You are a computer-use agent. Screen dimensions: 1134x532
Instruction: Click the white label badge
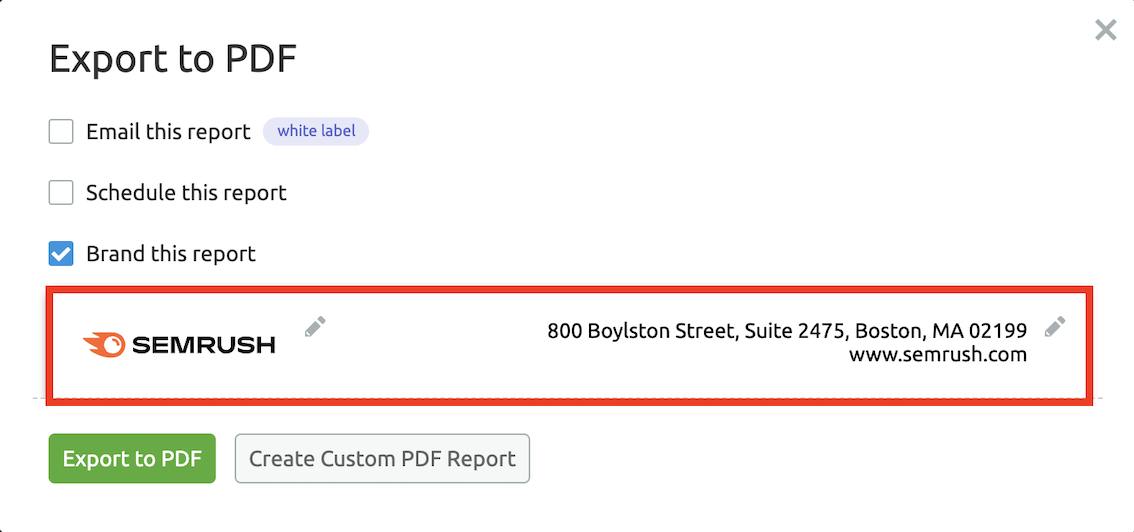tap(316, 131)
